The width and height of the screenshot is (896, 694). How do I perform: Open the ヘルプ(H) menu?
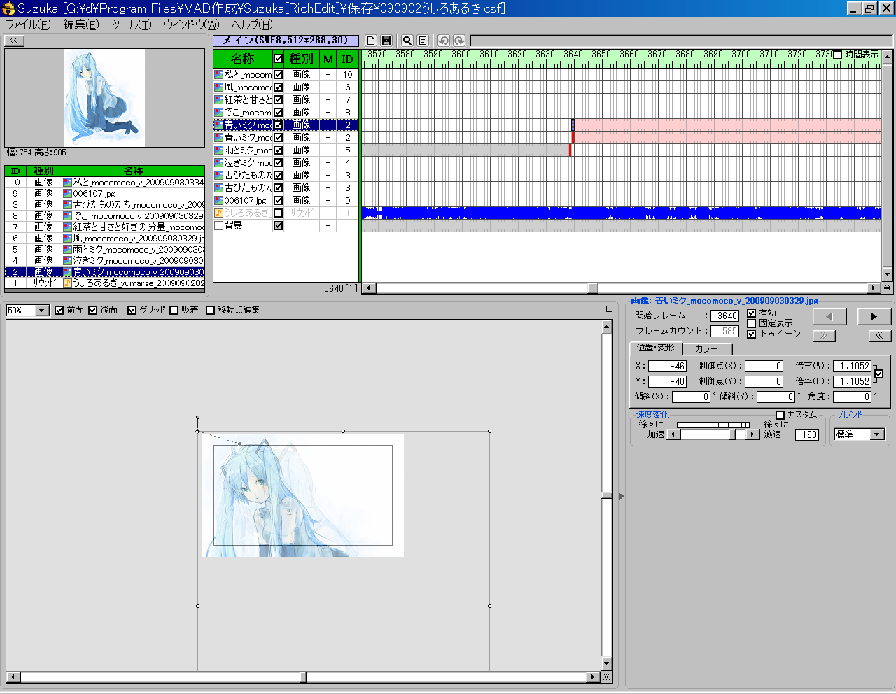[252, 25]
